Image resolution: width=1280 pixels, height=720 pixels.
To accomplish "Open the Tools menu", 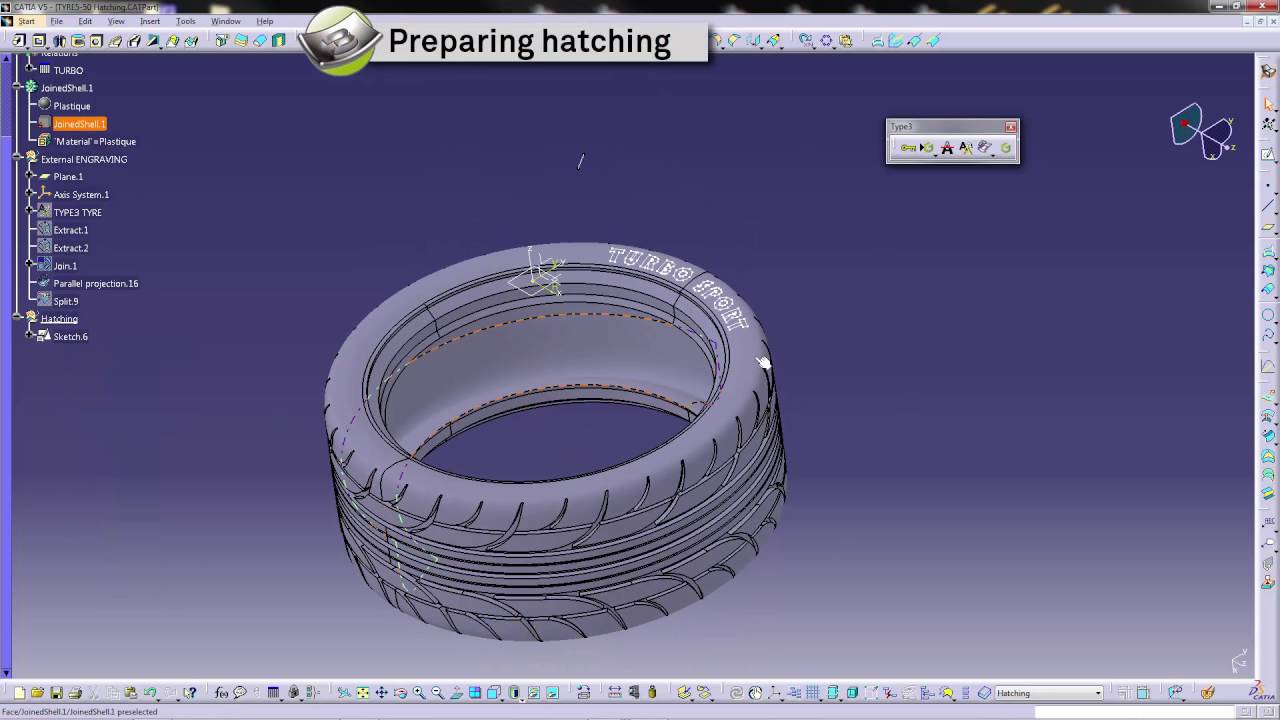I will point(185,21).
